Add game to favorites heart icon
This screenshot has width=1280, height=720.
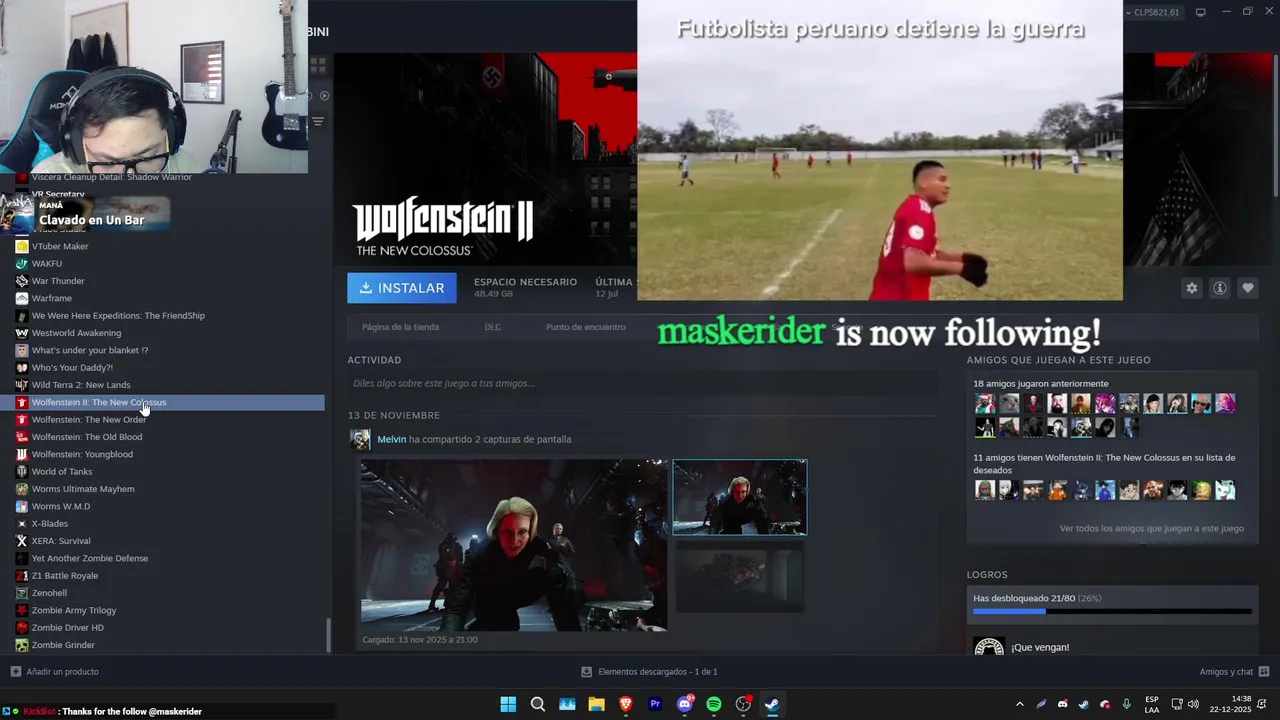coord(1248,288)
